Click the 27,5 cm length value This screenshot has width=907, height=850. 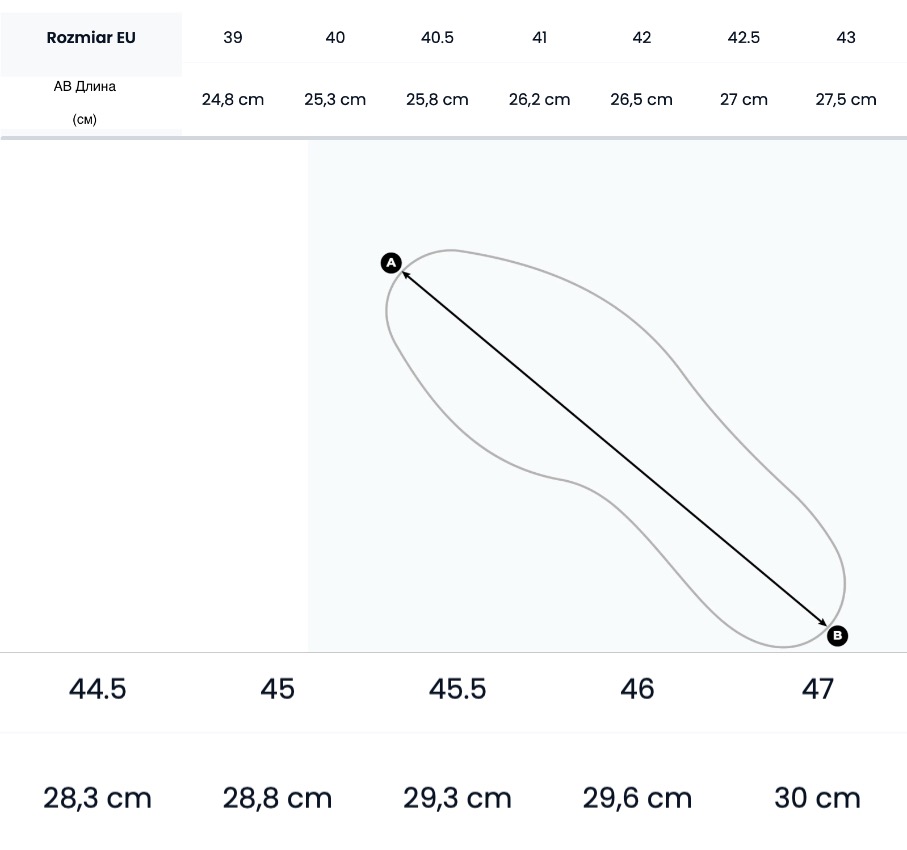tap(846, 100)
